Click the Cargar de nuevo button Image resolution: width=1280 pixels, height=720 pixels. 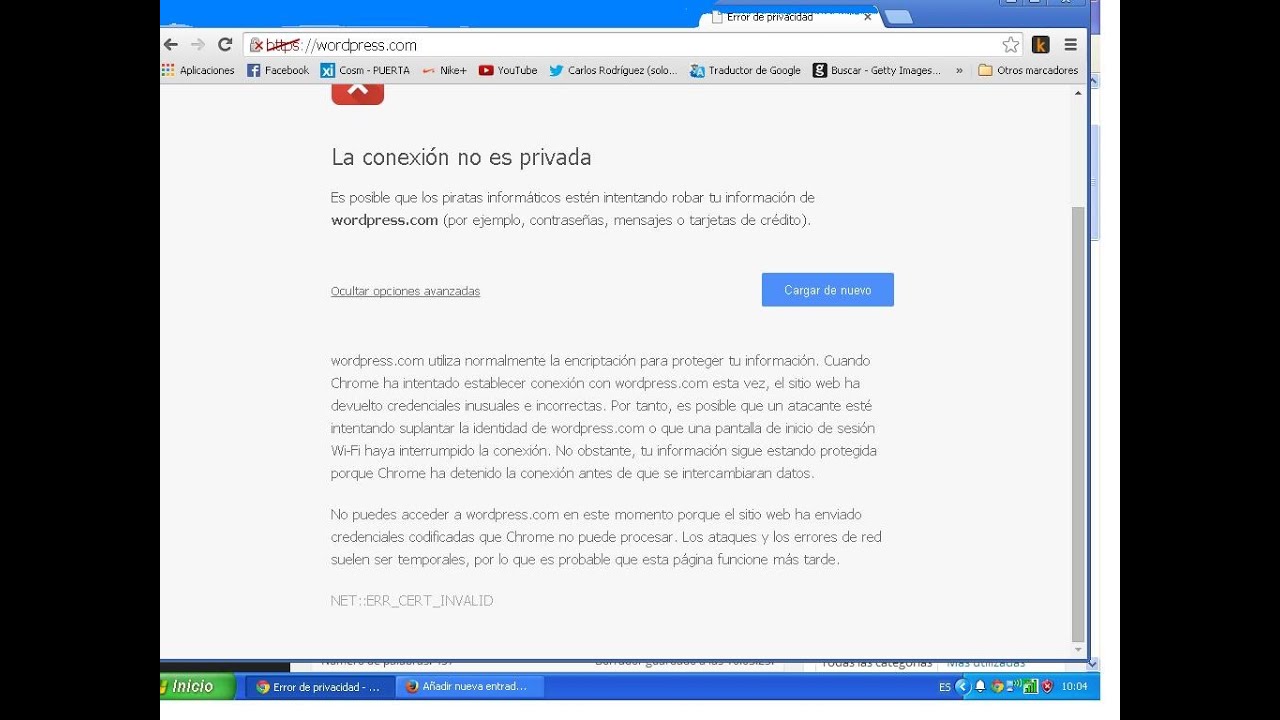(x=828, y=290)
